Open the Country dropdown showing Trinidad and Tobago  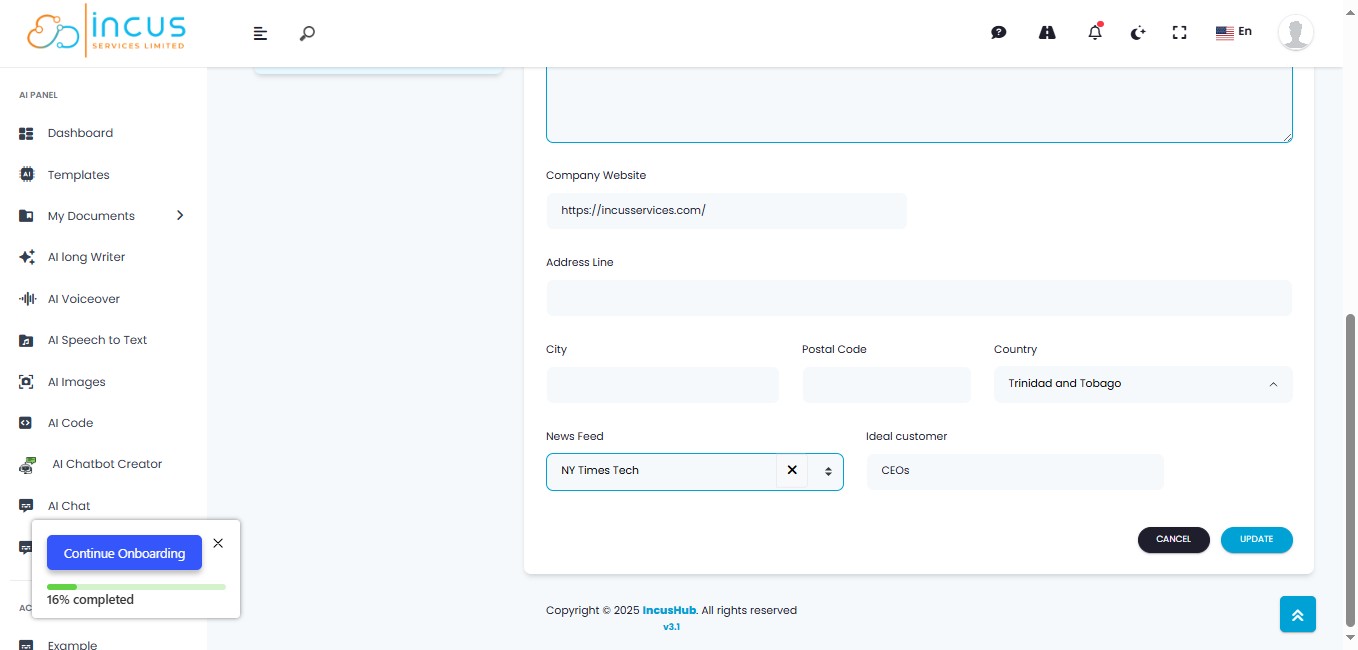coord(1143,384)
